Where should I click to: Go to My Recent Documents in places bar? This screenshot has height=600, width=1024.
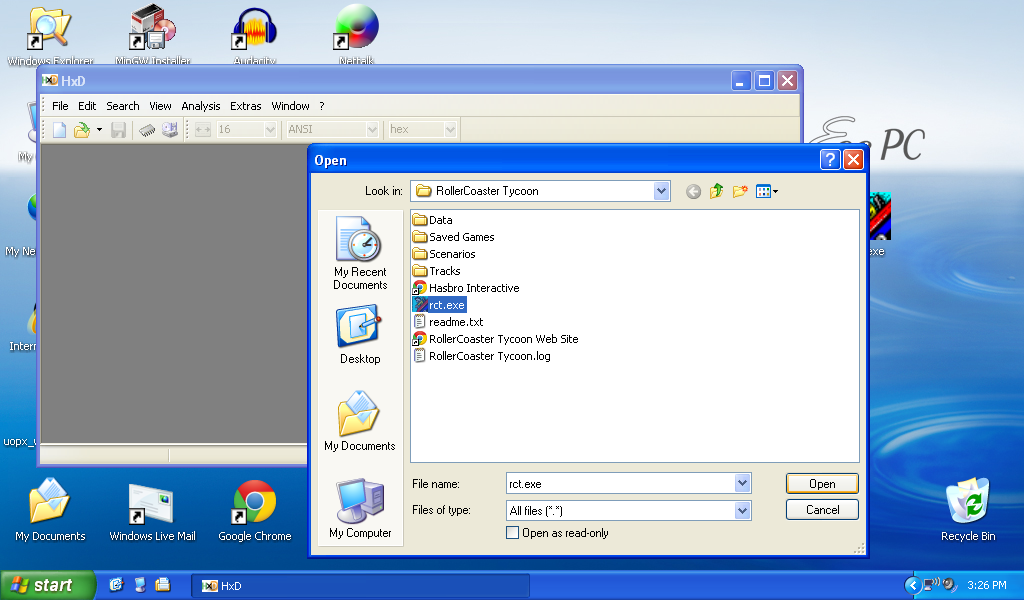tap(360, 253)
